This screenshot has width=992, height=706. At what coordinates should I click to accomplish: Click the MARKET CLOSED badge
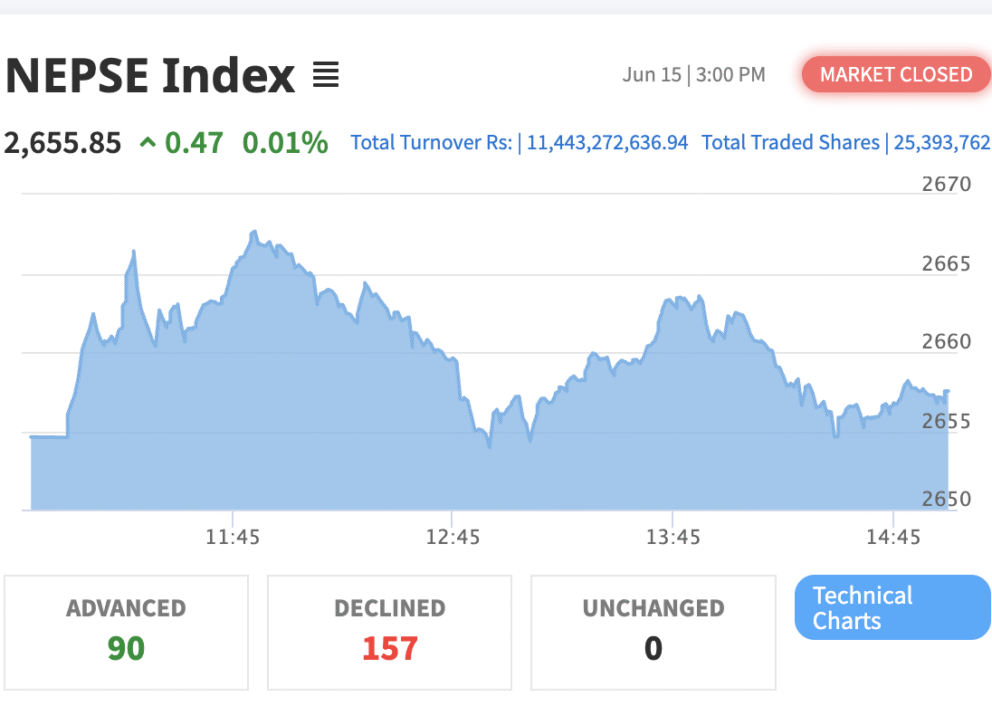(896, 75)
